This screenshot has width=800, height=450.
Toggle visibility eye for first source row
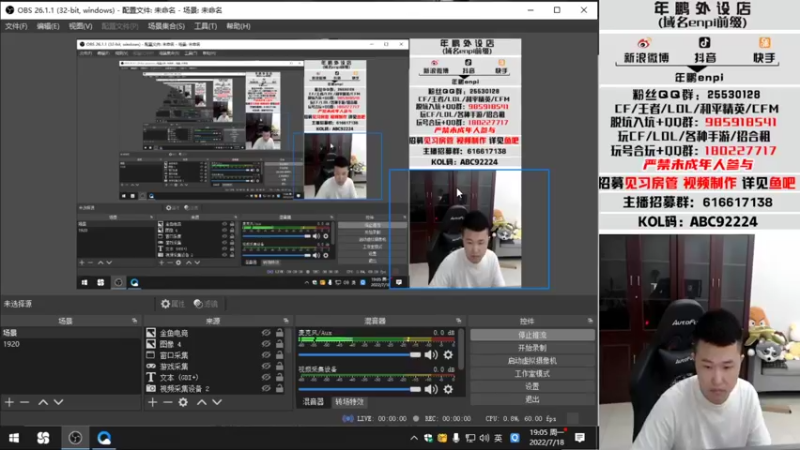click(266, 333)
